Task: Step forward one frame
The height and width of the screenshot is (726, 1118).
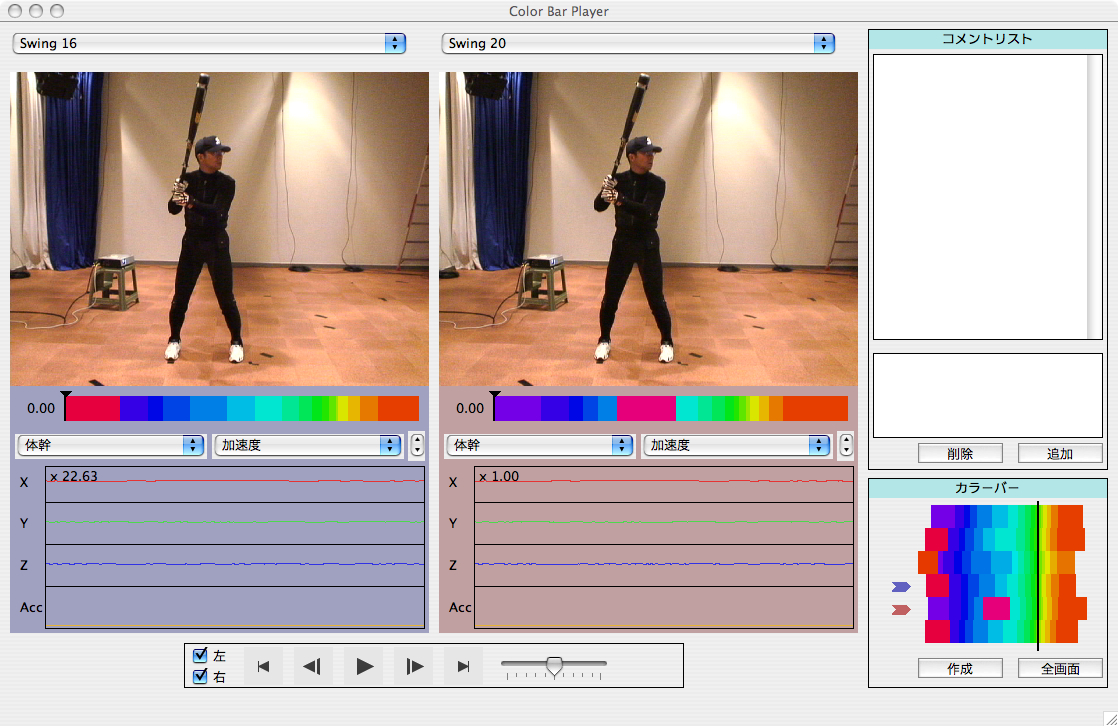Action: (x=414, y=666)
